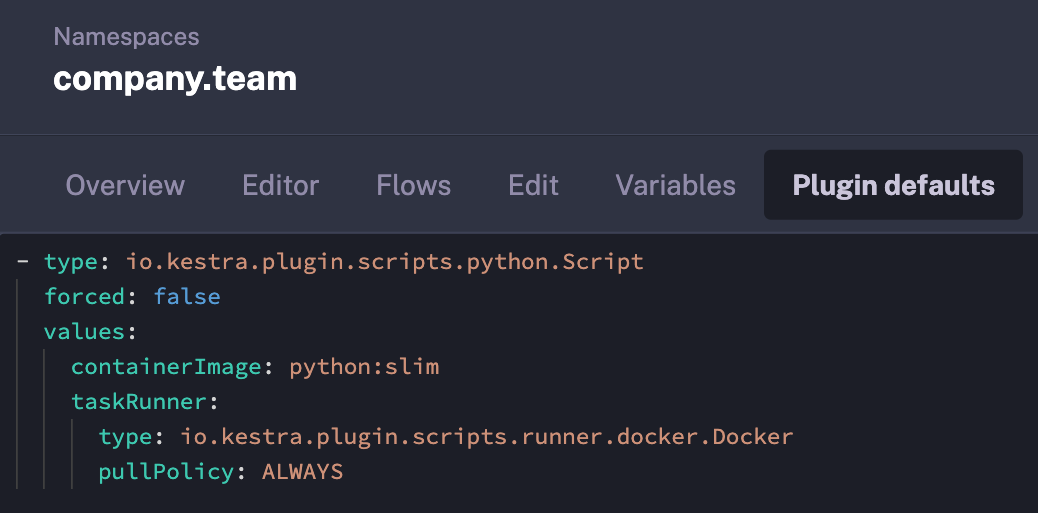The height and width of the screenshot is (513, 1038).
Task: Switch to the Editor tab
Action: [280, 185]
